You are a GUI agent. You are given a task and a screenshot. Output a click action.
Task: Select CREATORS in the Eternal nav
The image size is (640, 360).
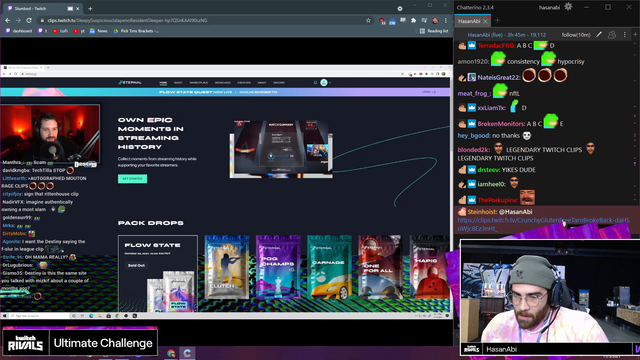tap(244, 83)
